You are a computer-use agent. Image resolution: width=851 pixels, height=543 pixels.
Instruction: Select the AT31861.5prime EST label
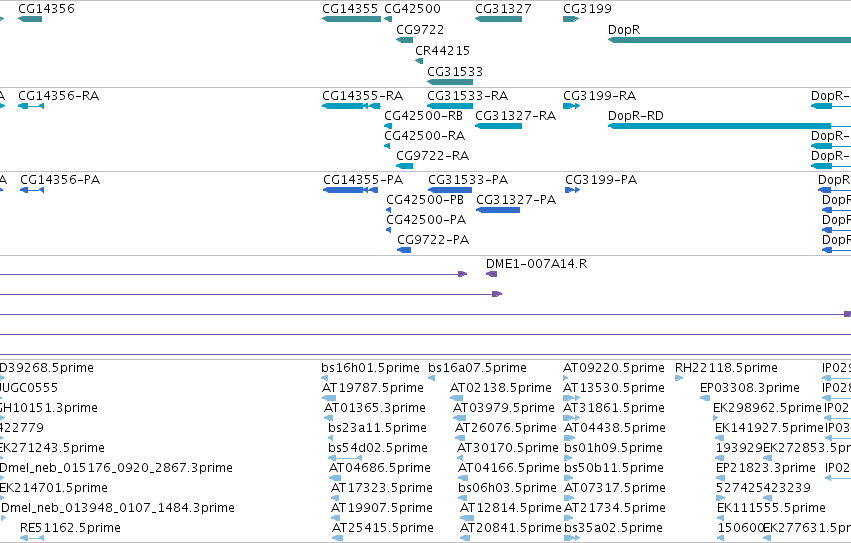615,408
